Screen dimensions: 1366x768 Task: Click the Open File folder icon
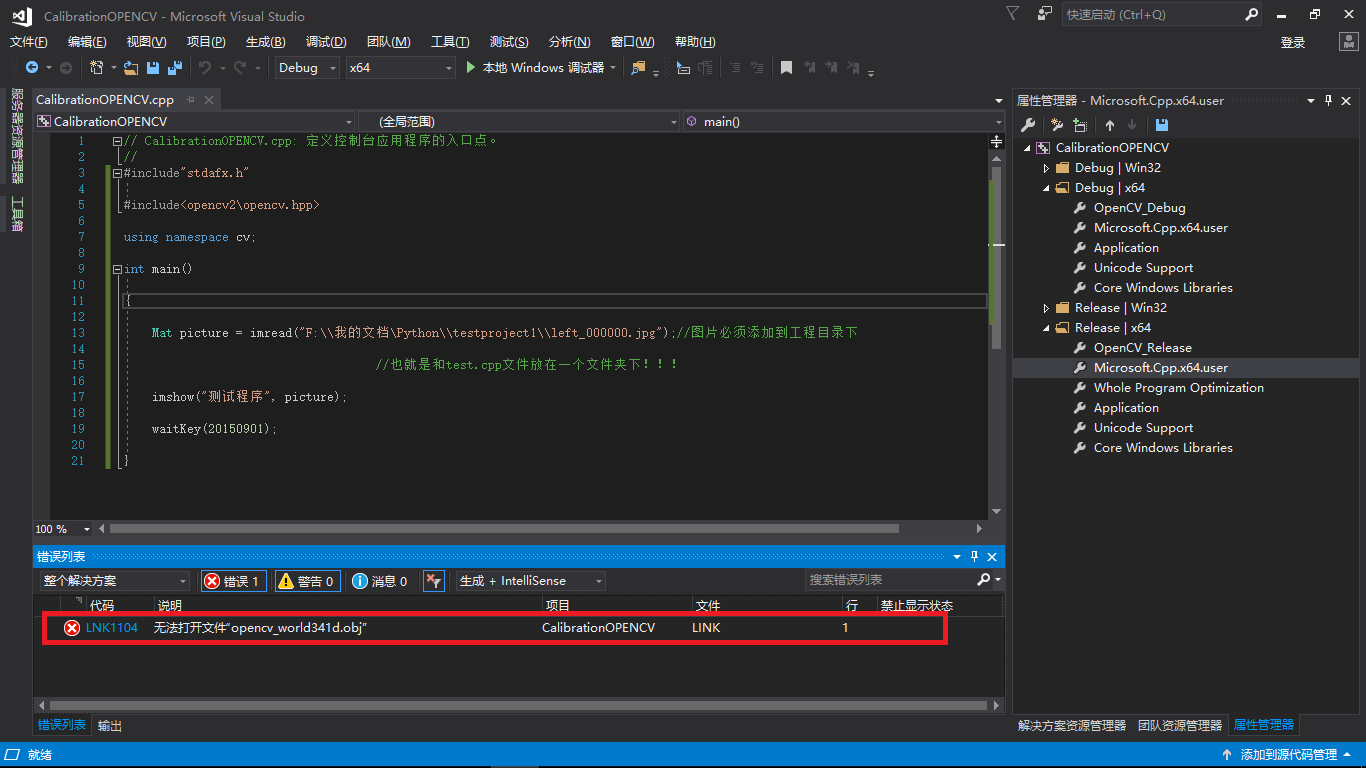(x=131, y=68)
